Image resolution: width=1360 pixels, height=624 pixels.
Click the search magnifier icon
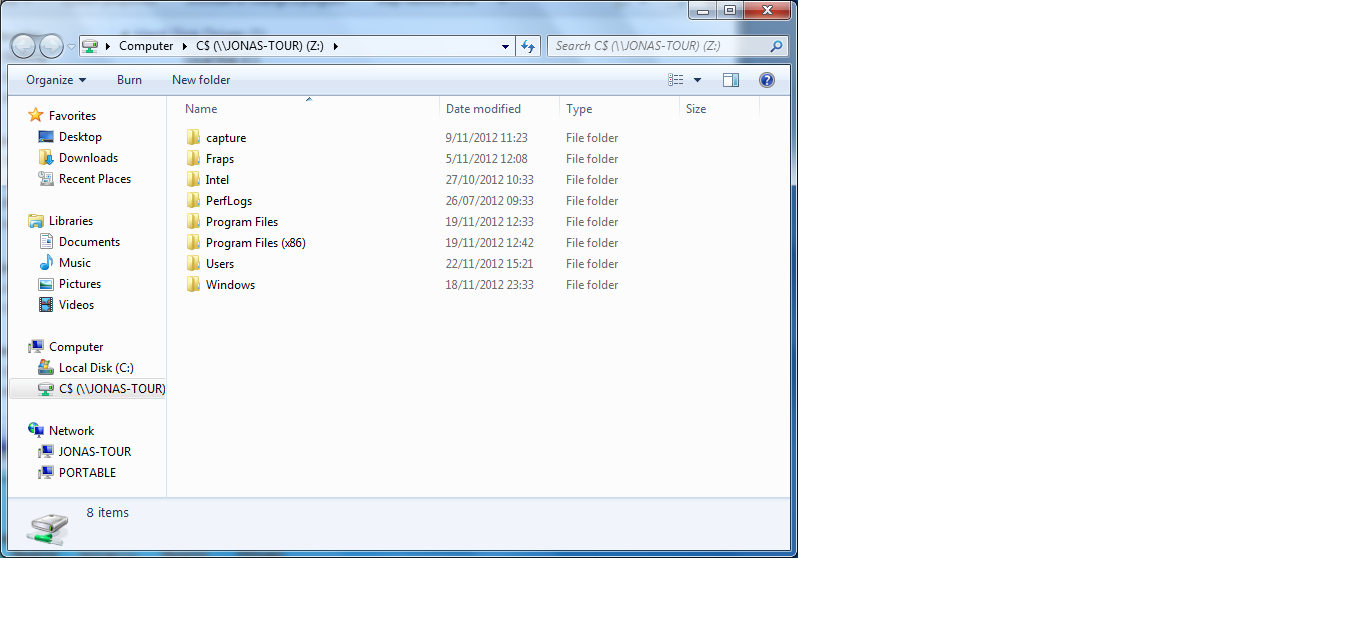click(x=776, y=46)
